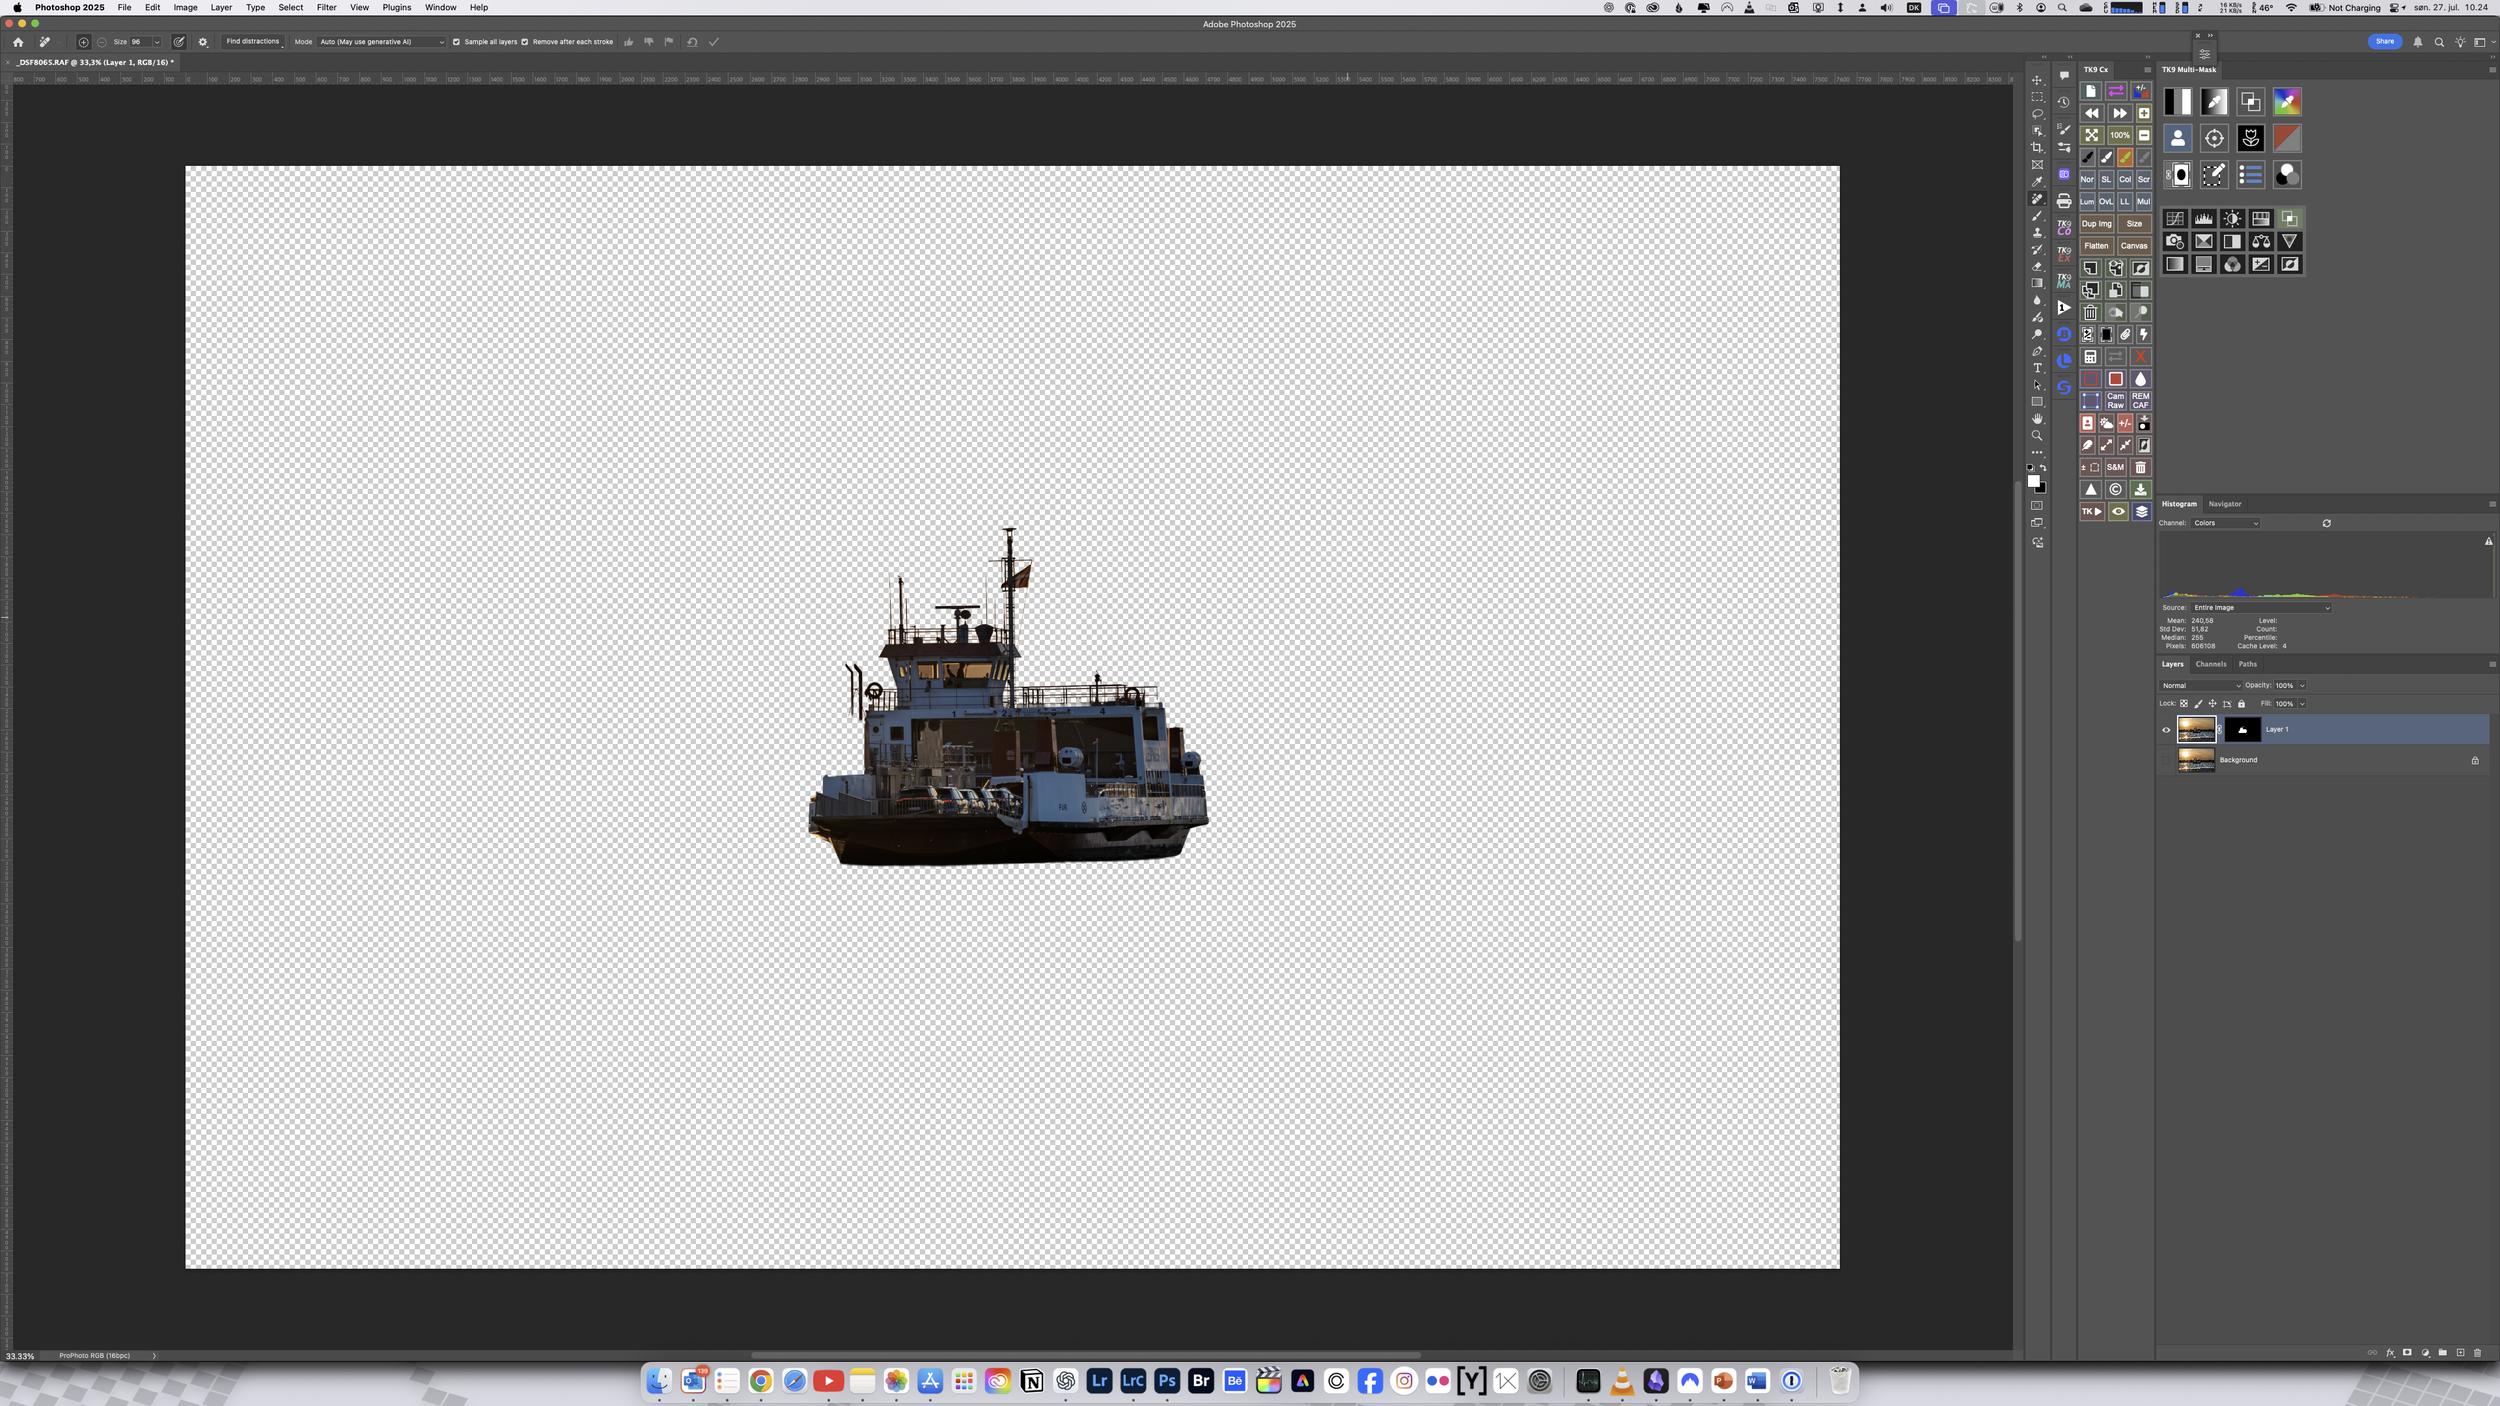Viewport: 2500px width, 1406px height.
Task: Open the layer blend mode Normal dropdown
Action: [x=2200, y=686]
